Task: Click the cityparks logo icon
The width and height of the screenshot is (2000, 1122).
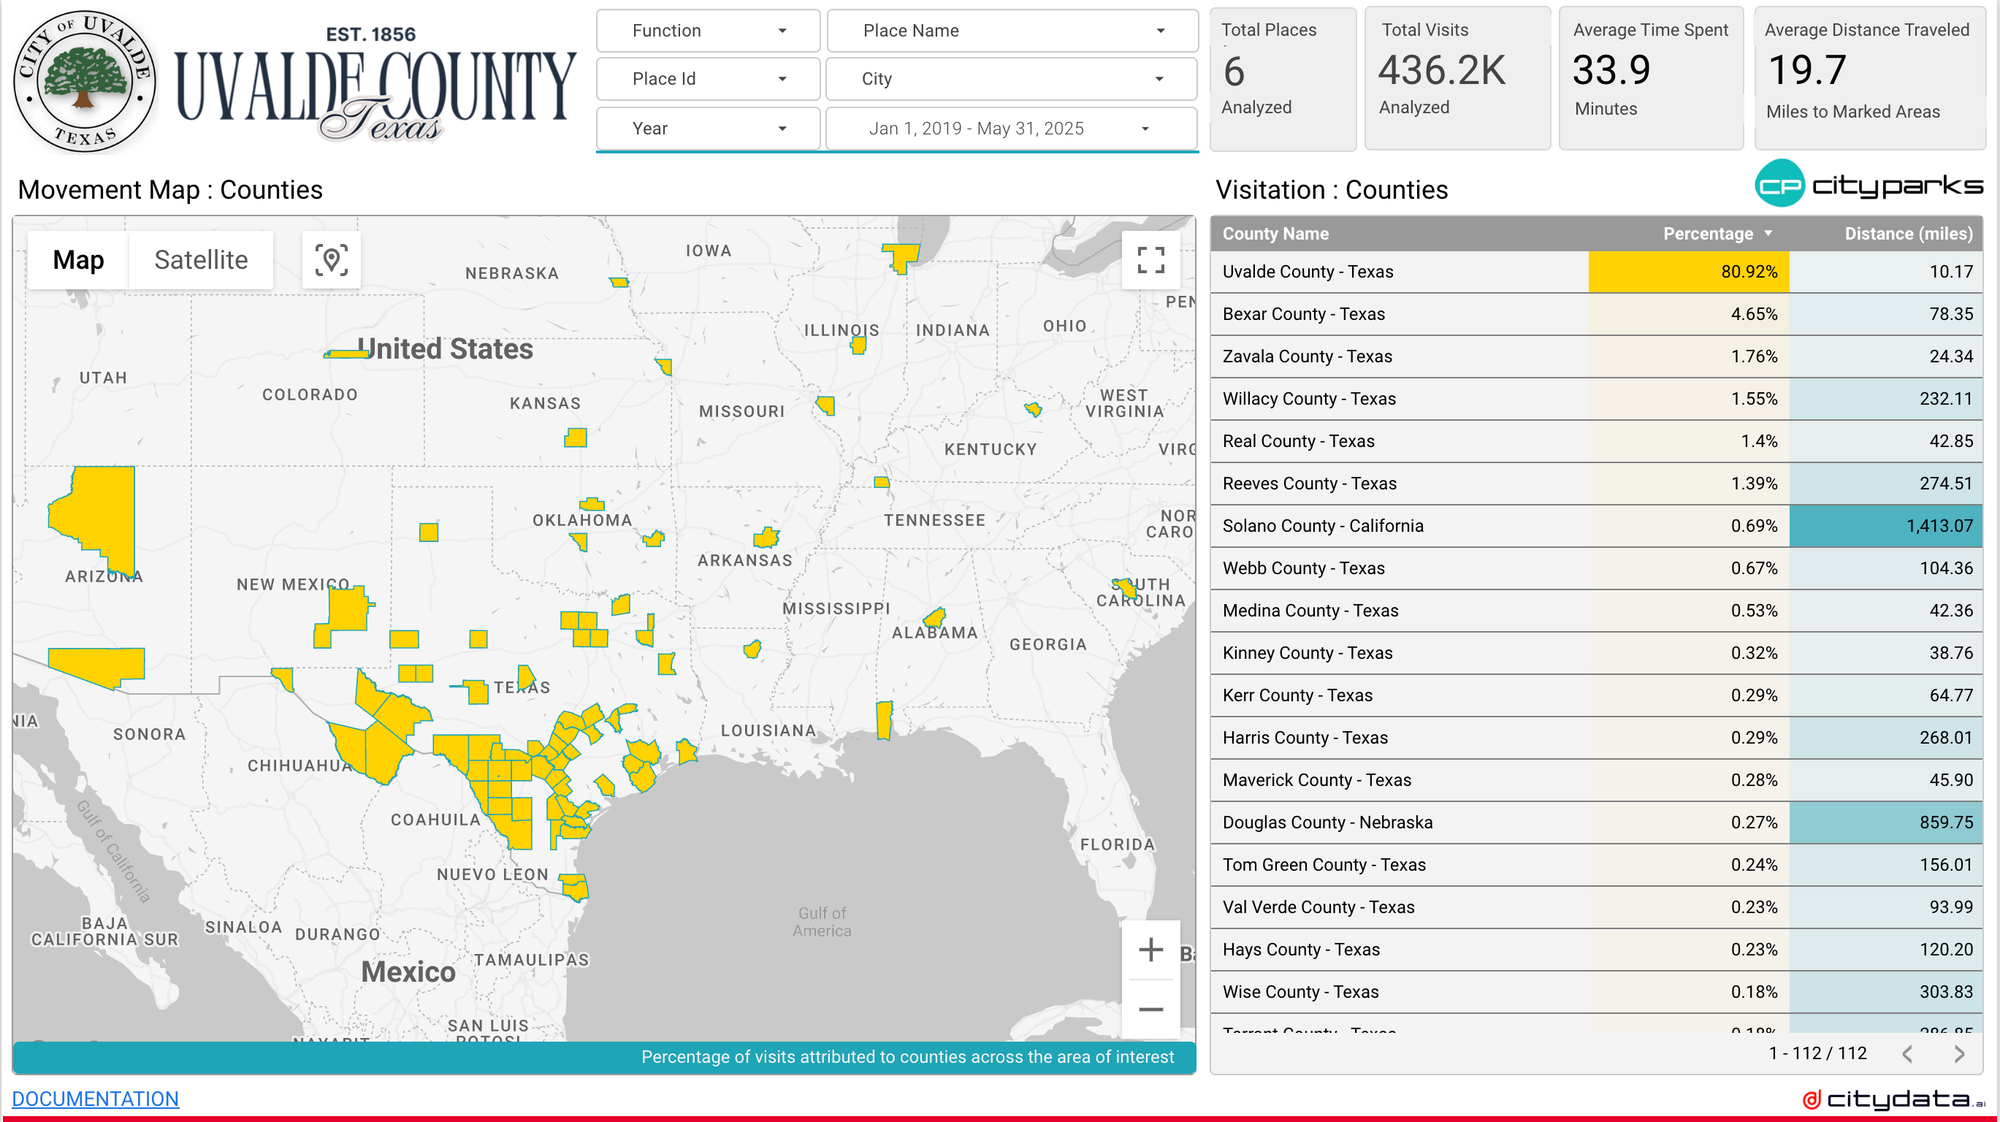Action: pyautogui.click(x=1780, y=184)
